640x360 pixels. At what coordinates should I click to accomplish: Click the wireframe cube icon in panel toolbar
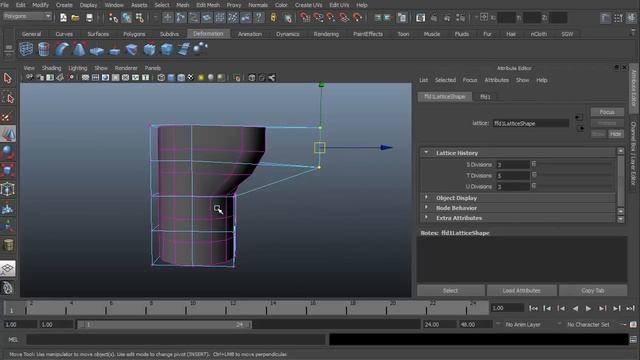click(x=161, y=78)
